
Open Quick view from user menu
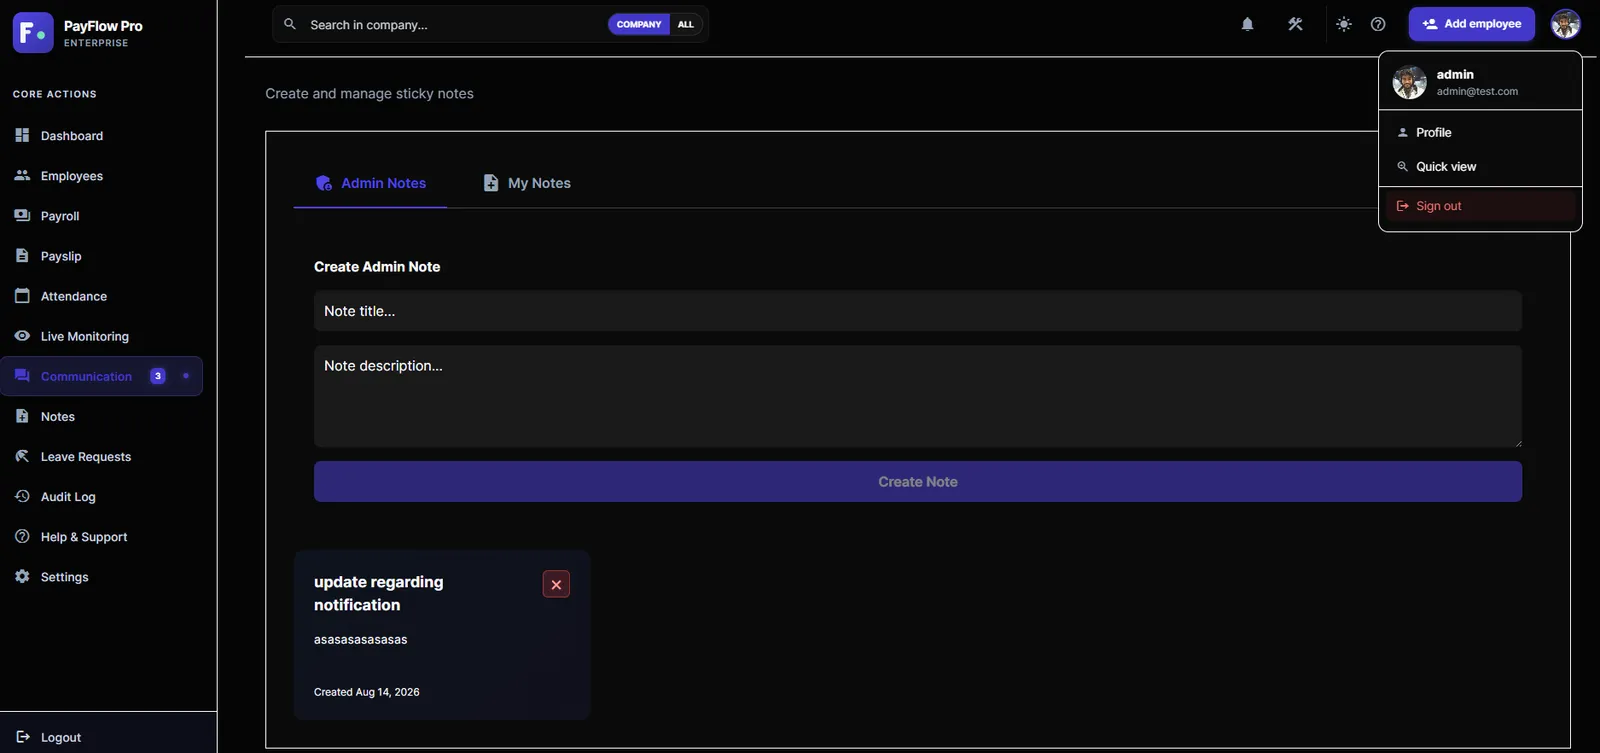pyautogui.click(x=1480, y=166)
